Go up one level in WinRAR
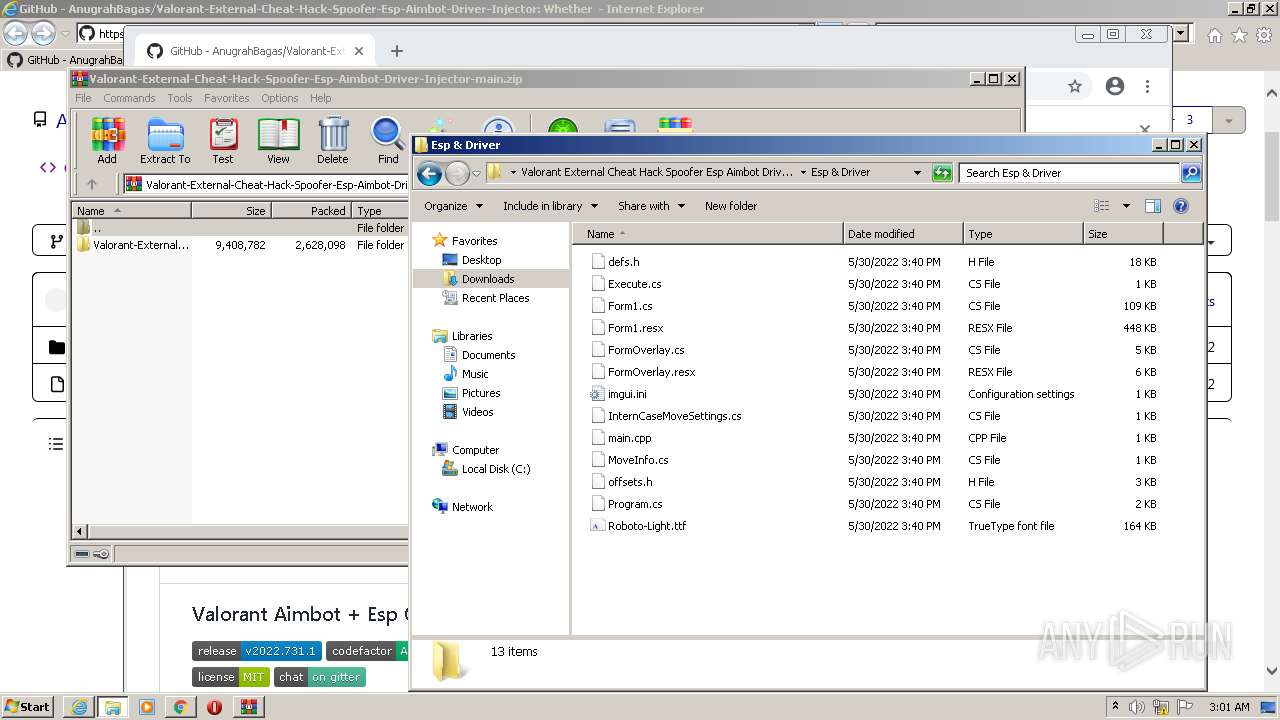The image size is (1280, 720). coord(92,184)
